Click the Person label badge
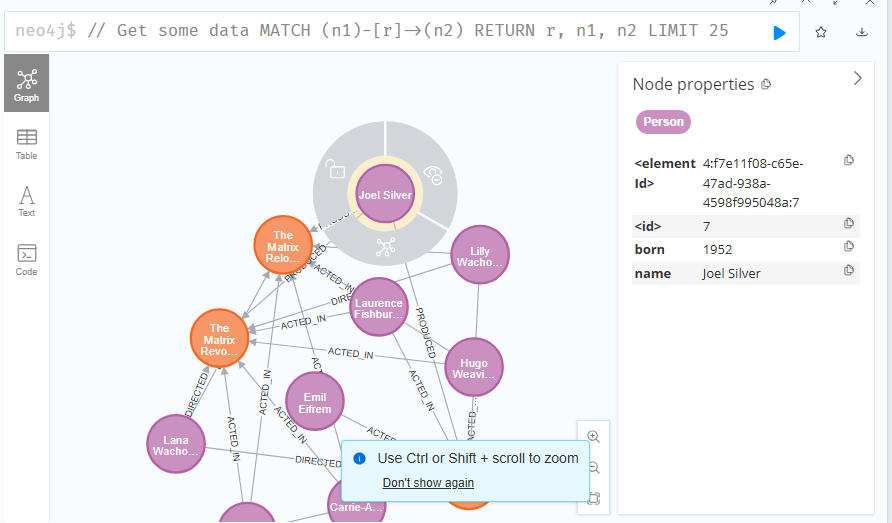 pyautogui.click(x=663, y=122)
